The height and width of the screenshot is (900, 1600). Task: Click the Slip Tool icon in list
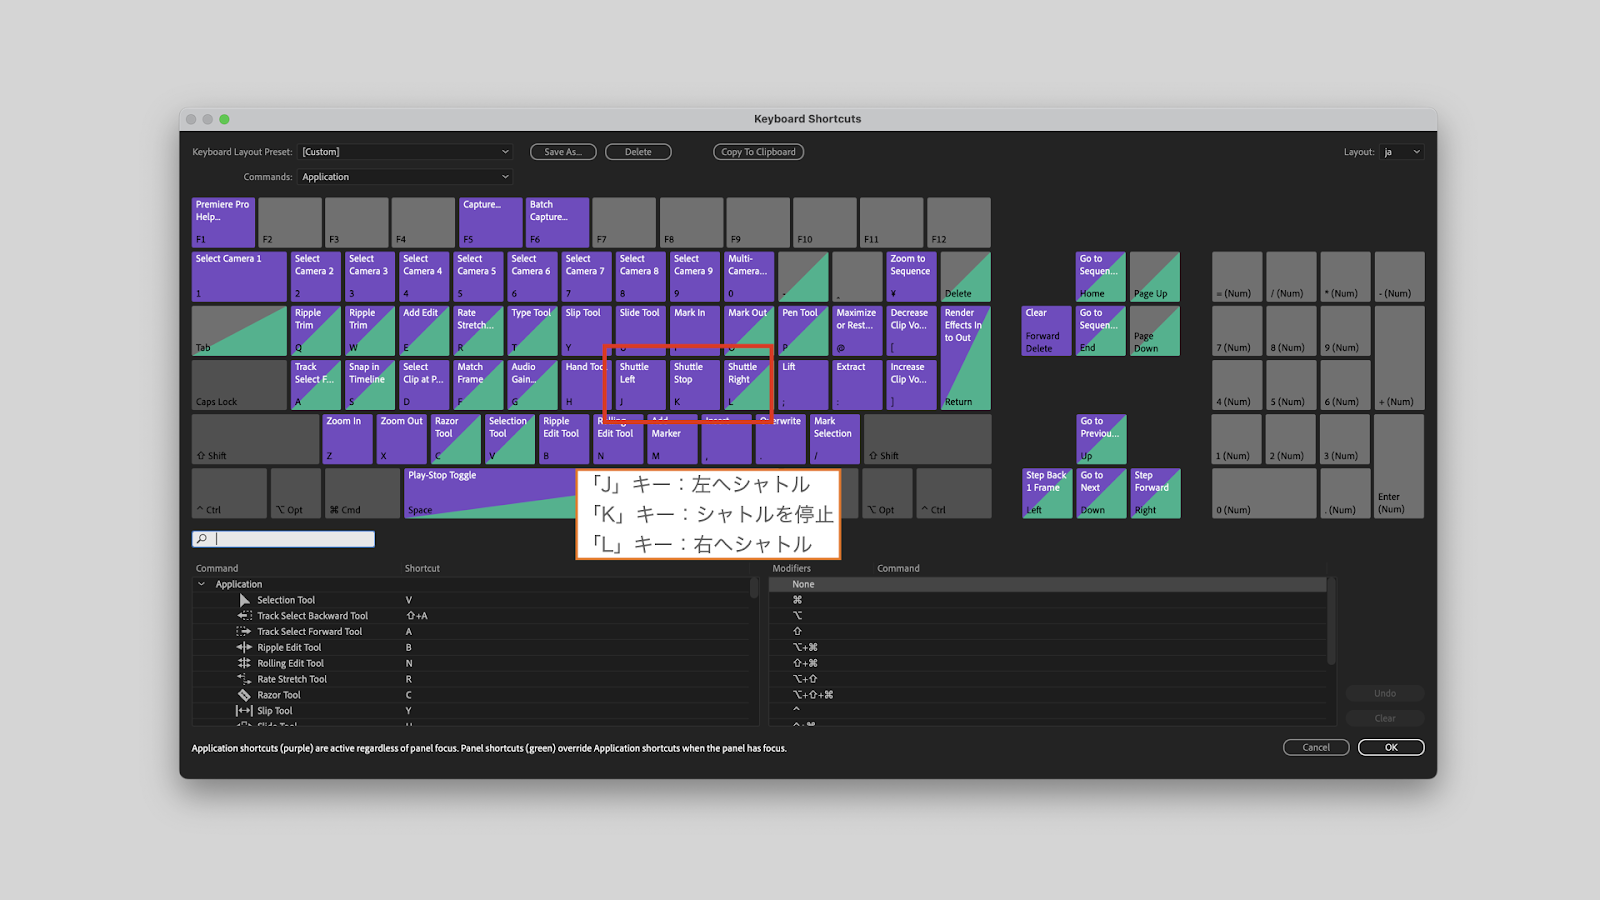[x=244, y=711]
